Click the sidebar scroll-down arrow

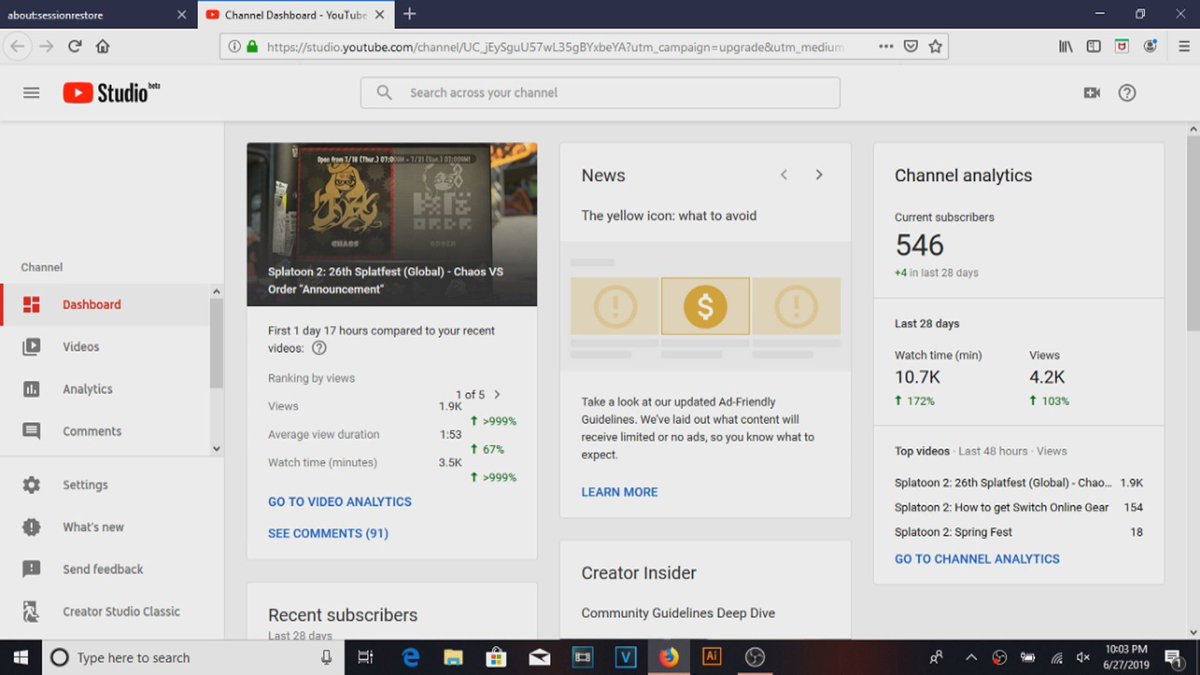pyautogui.click(x=216, y=450)
